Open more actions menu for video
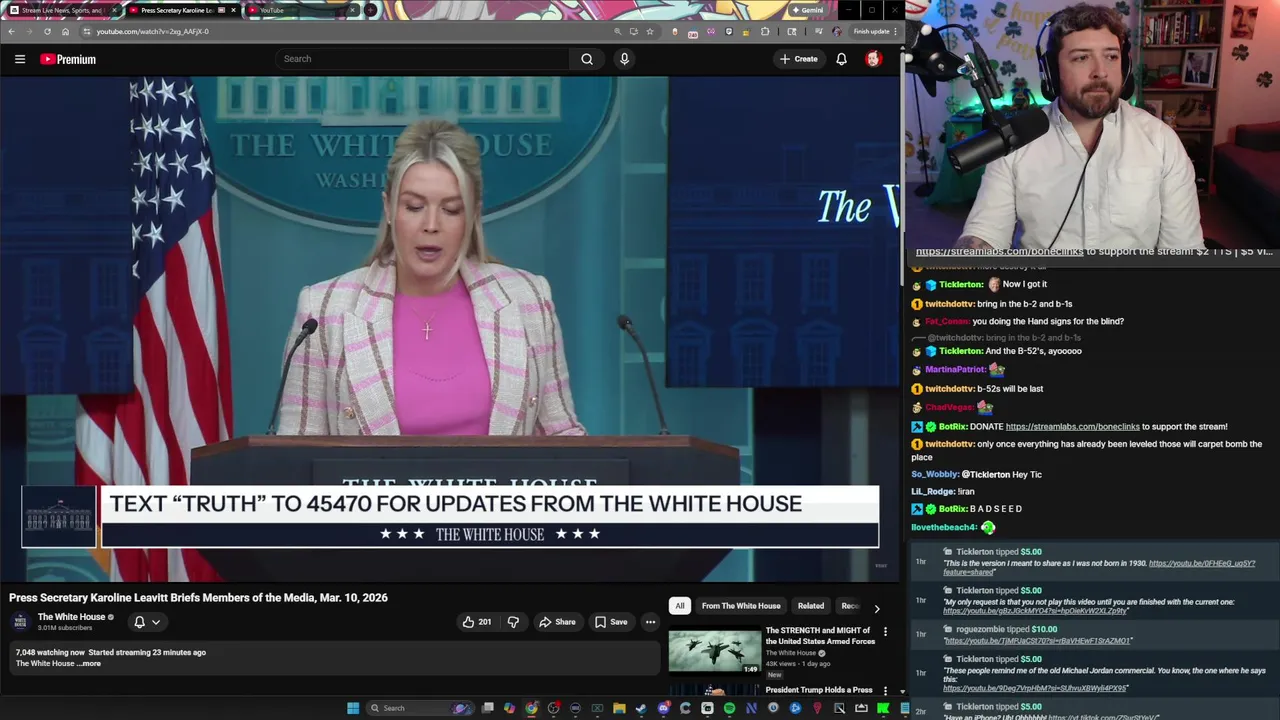This screenshot has width=1280, height=720. pos(650,622)
